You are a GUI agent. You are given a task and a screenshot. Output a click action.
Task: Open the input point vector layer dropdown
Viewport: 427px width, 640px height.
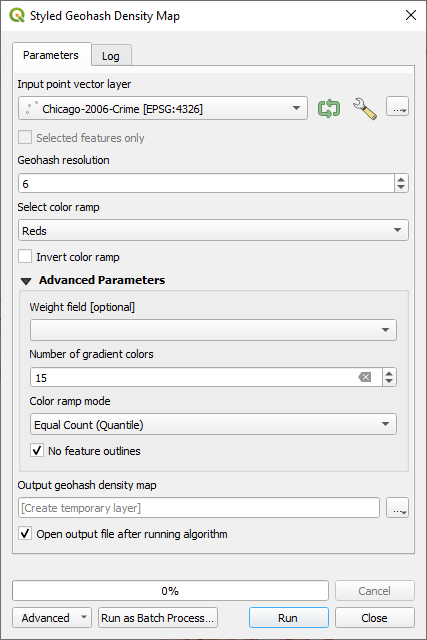pos(163,109)
